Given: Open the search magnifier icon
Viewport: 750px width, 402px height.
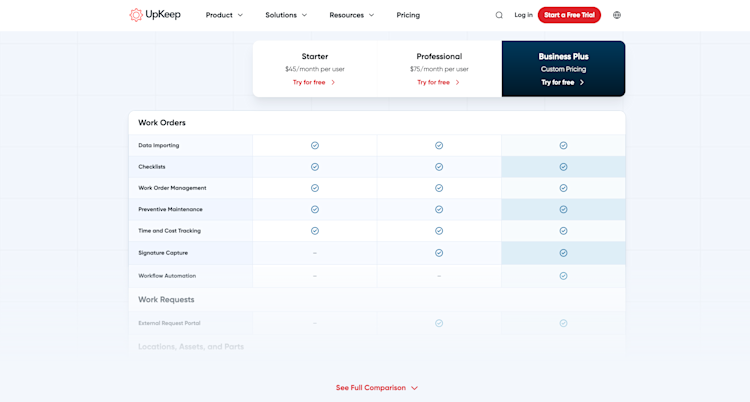Looking at the screenshot, I should point(499,15).
